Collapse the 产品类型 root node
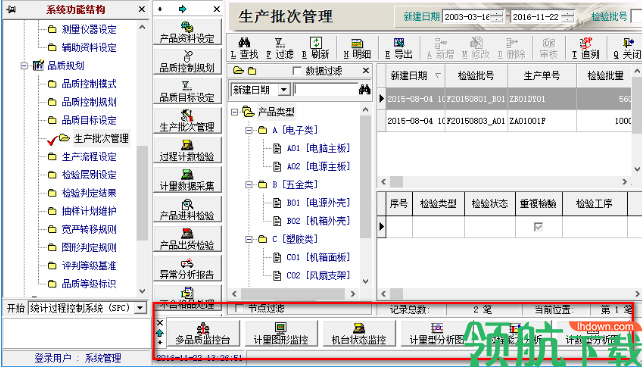The width and height of the screenshot is (642, 374). pyautogui.click(x=234, y=111)
